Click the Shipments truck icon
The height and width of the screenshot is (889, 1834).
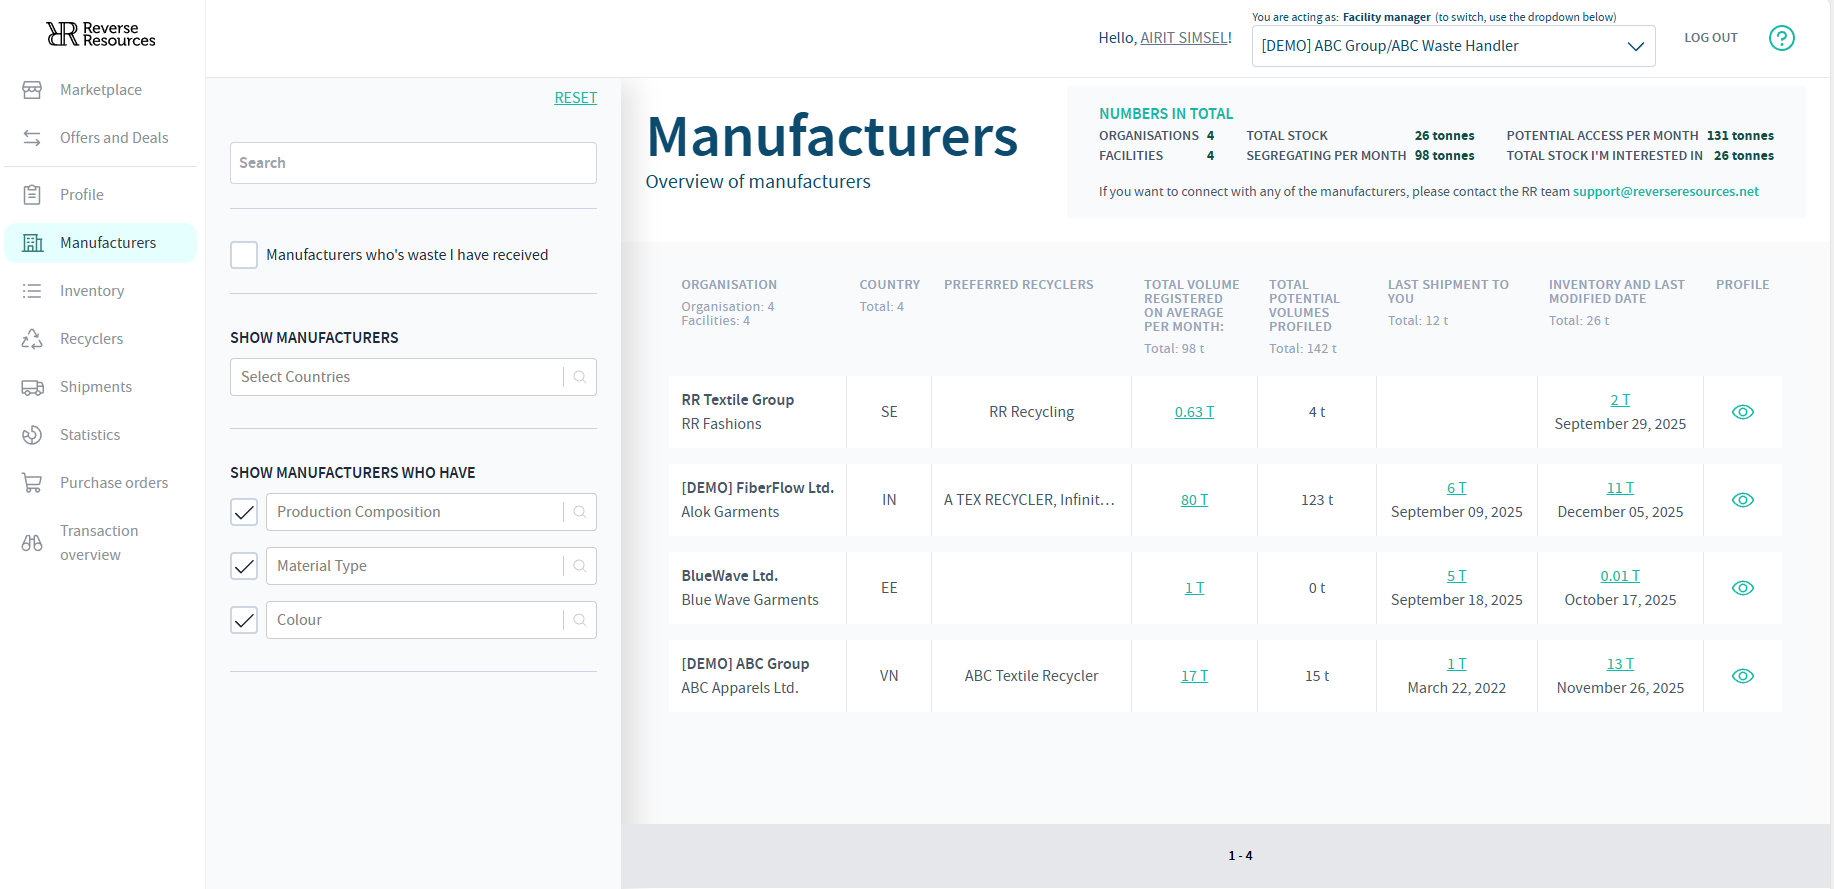[32, 387]
